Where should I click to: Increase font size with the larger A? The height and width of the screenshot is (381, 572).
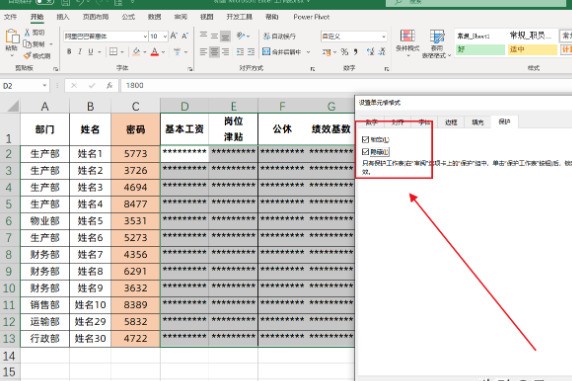[x=174, y=36]
